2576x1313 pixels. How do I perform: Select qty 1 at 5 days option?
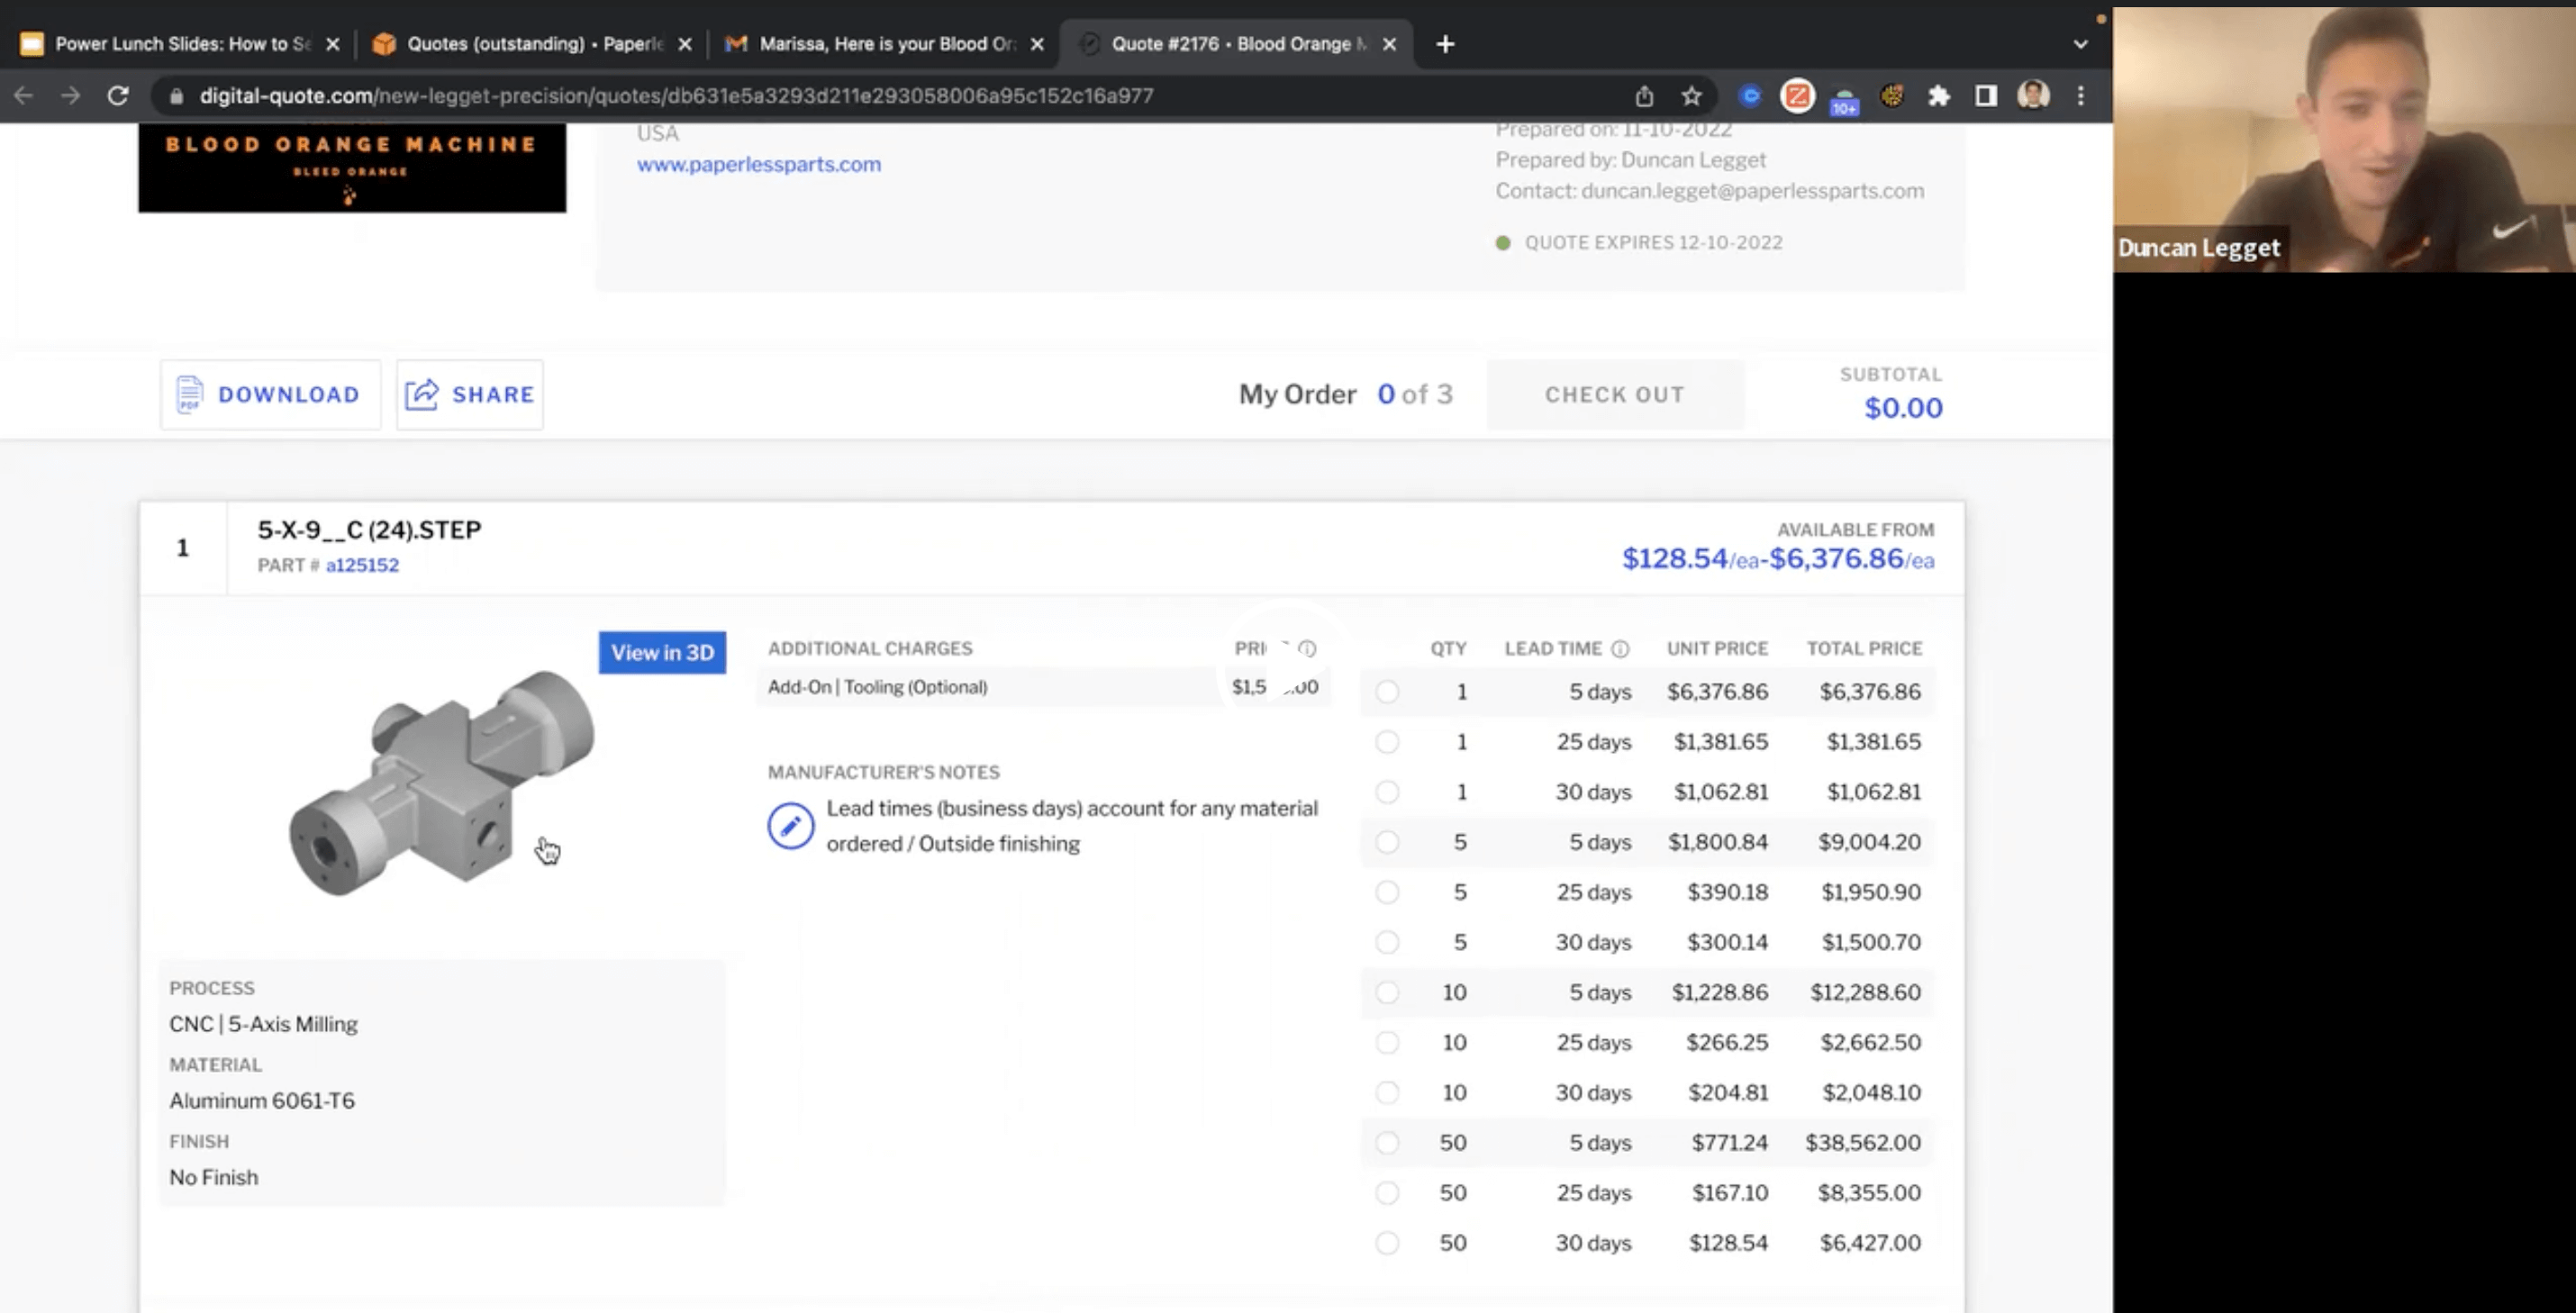pos(1387,692)
